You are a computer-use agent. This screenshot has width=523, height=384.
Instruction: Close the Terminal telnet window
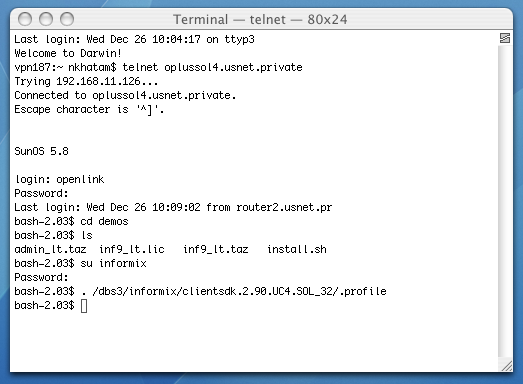(25, 19)
